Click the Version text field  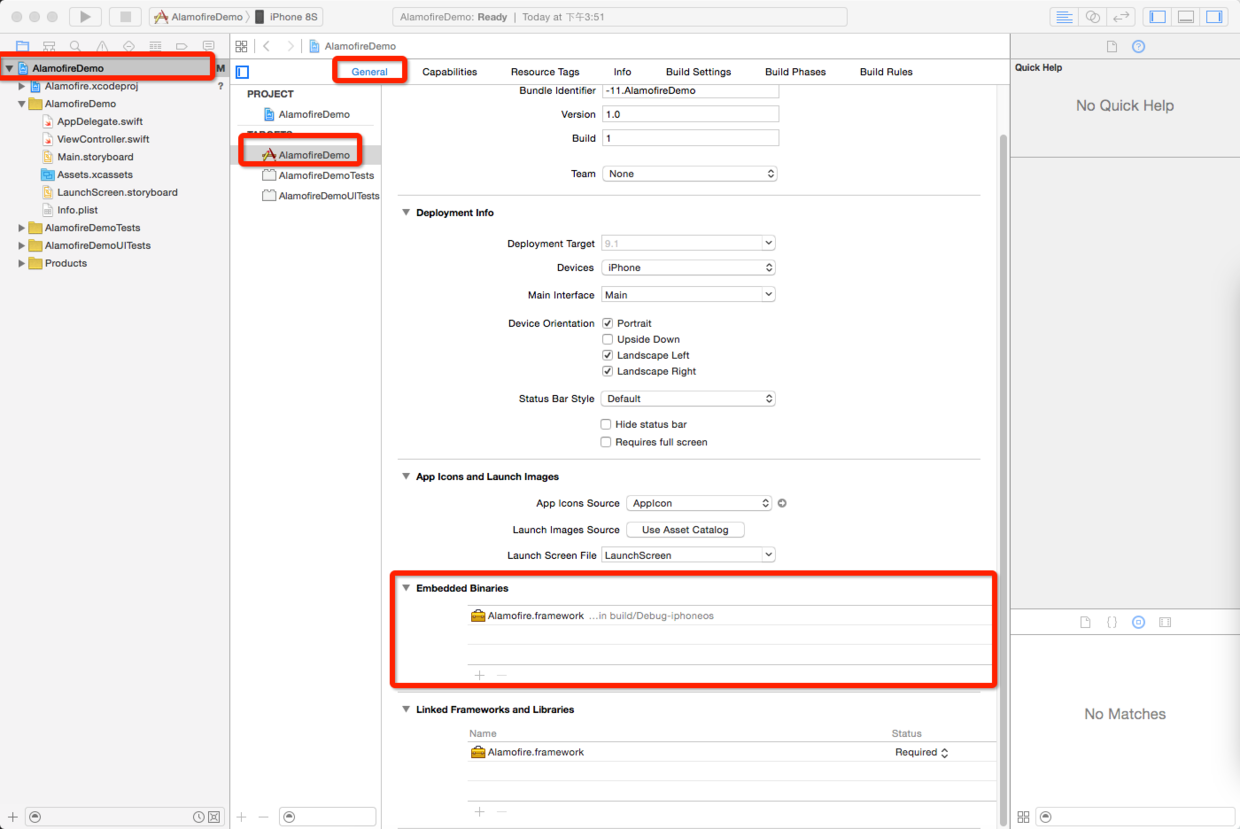(690, 114)
